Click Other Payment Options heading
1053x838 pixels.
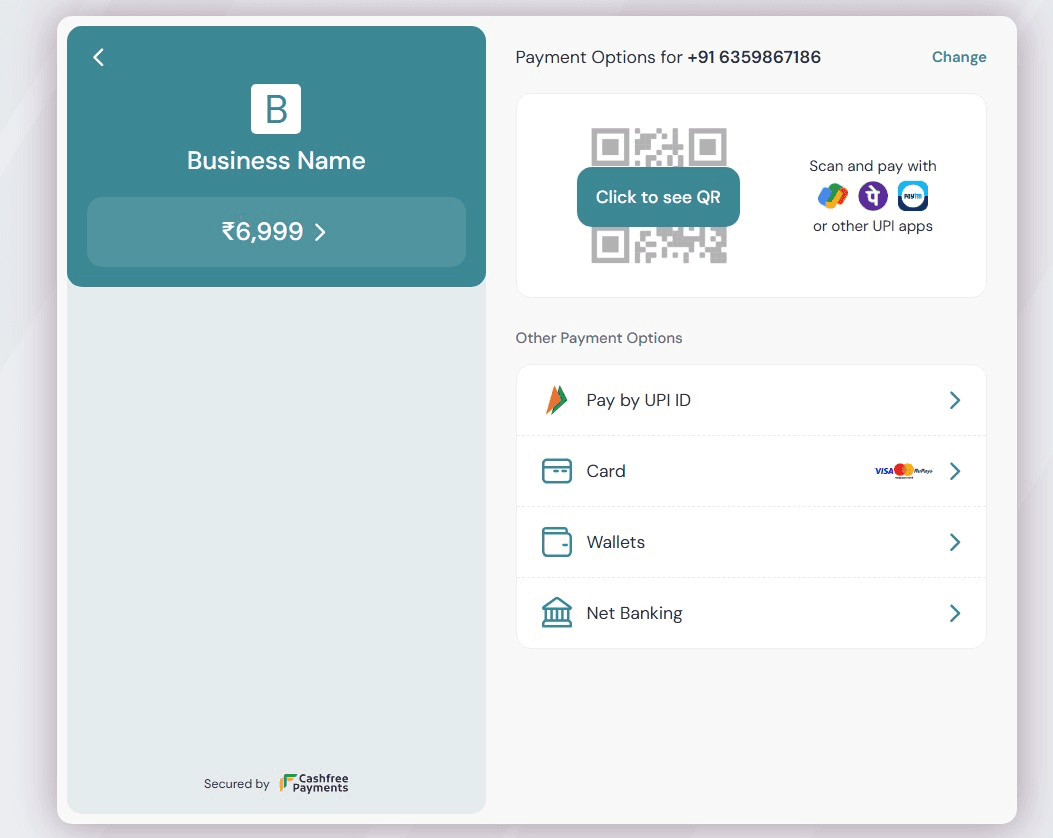tap(598, 338)
